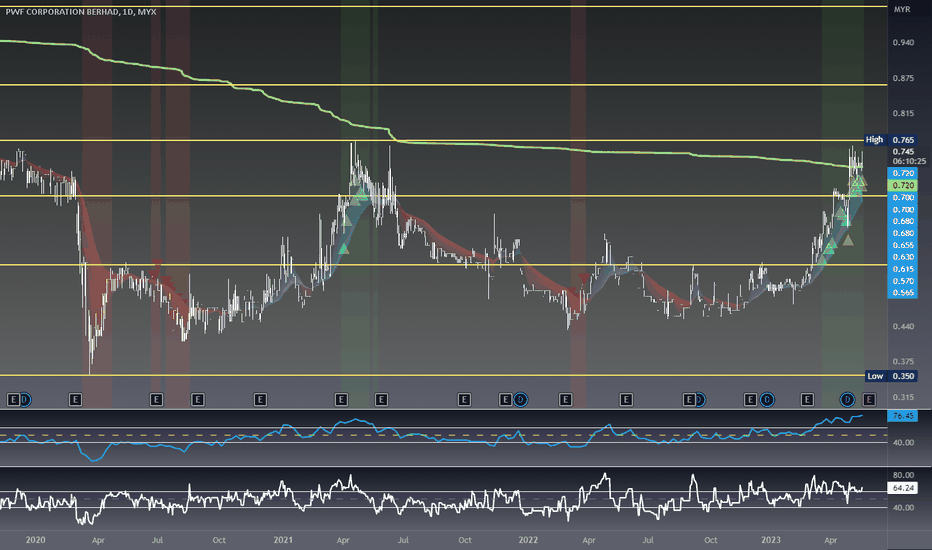Open the dividend marker from May 2023

coord(848,400)
